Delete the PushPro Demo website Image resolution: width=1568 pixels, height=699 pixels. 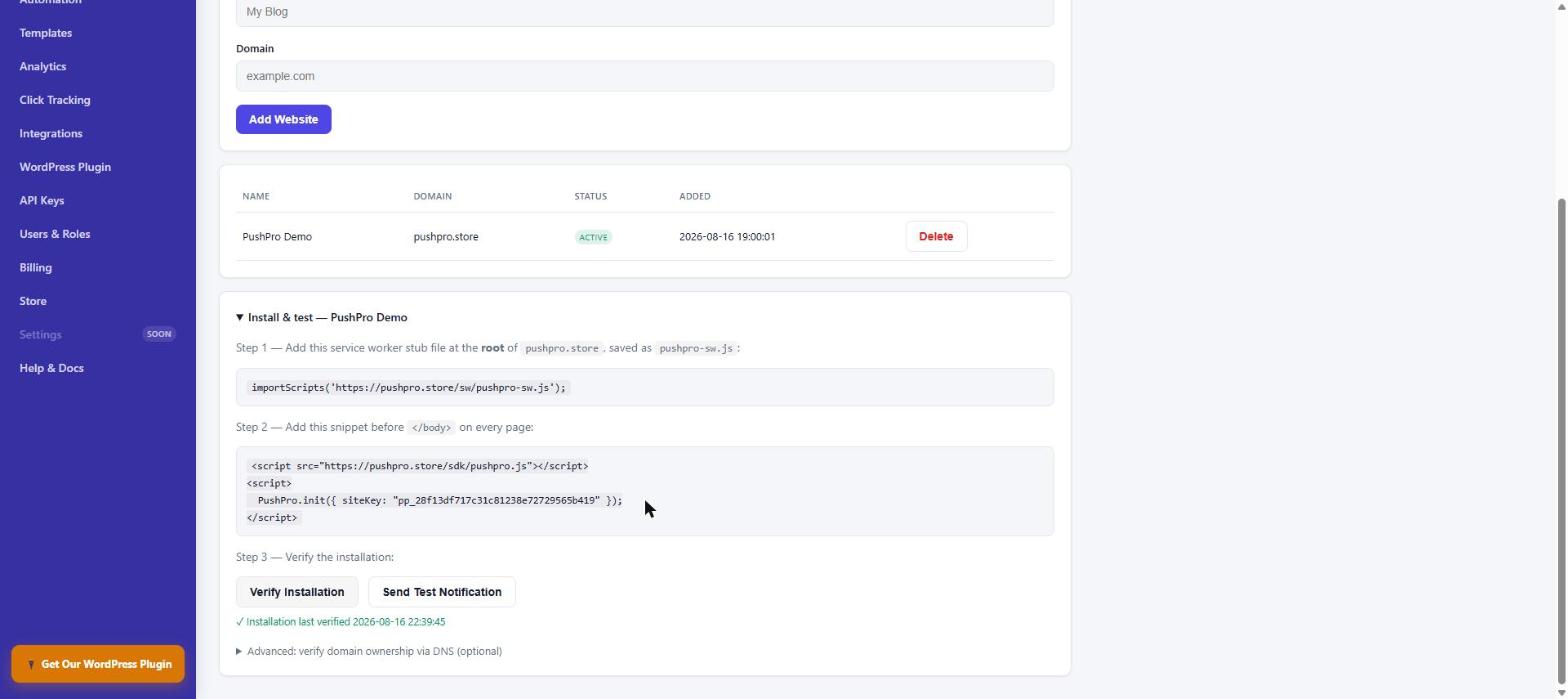(936, 237)
